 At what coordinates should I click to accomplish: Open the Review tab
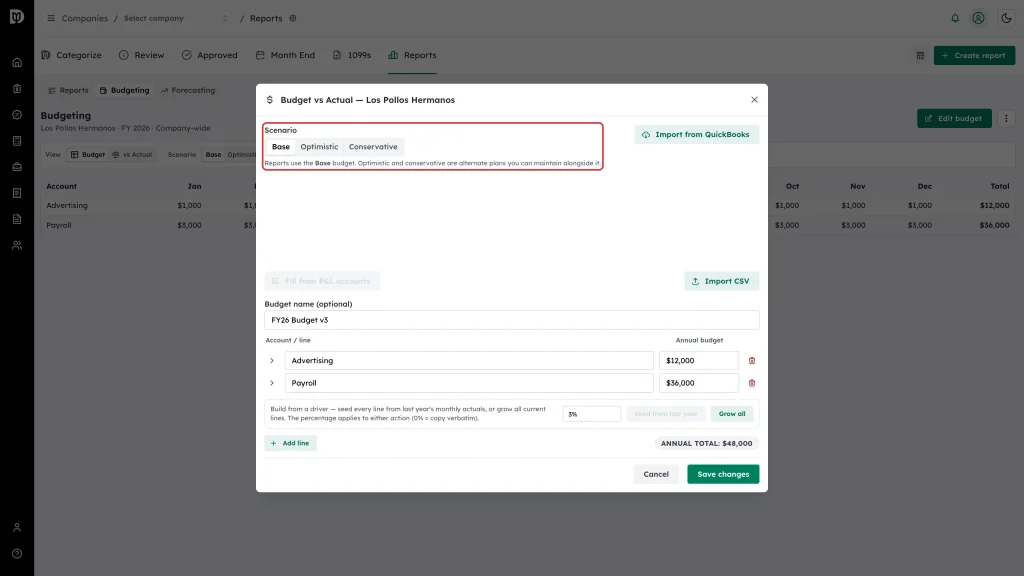point(142,56)
